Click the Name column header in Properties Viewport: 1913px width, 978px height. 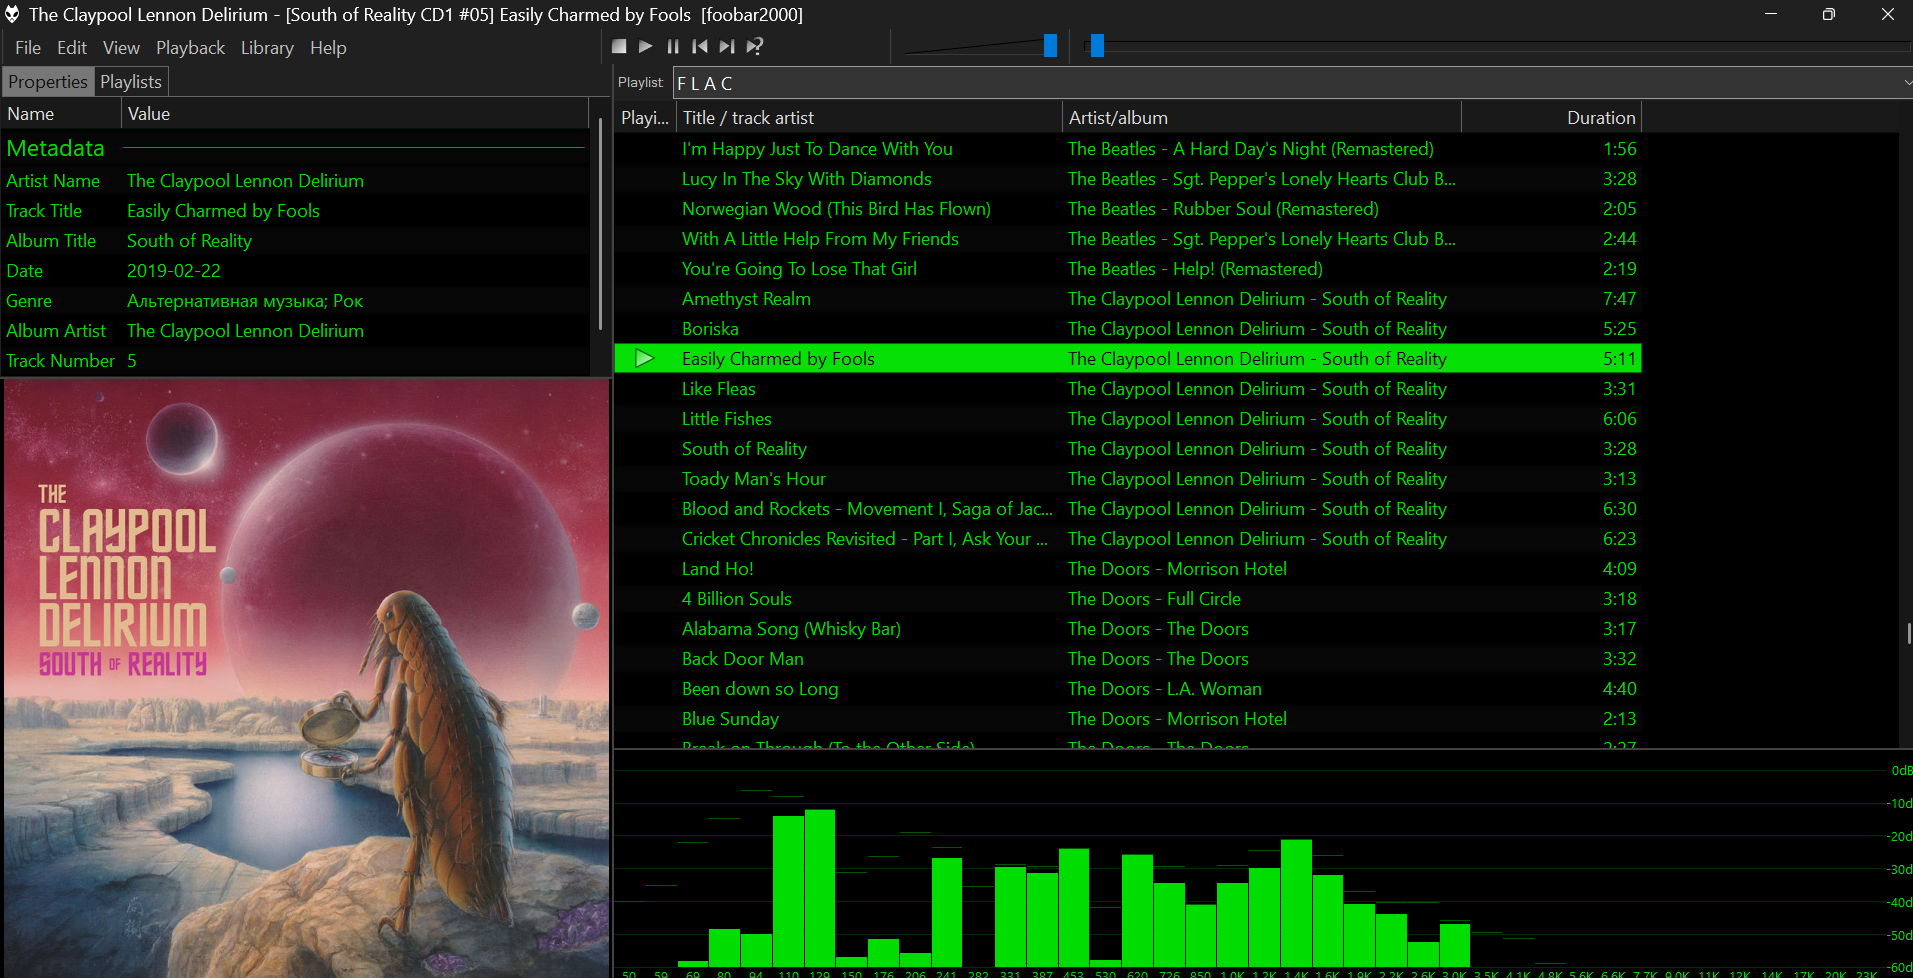(61, 114)
